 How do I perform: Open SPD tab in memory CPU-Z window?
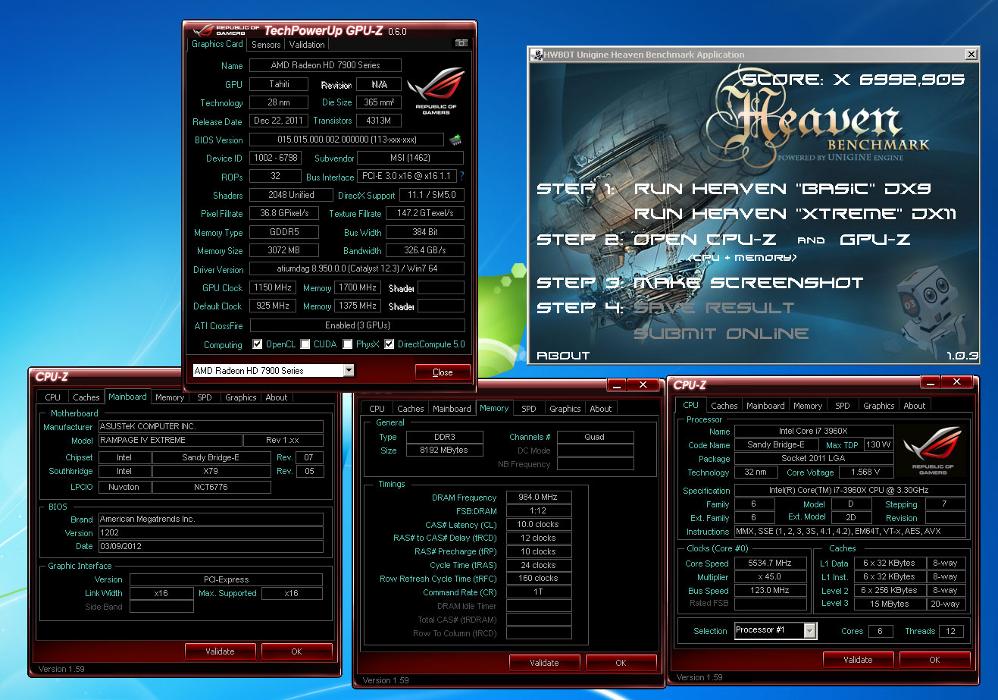[529, 409]
